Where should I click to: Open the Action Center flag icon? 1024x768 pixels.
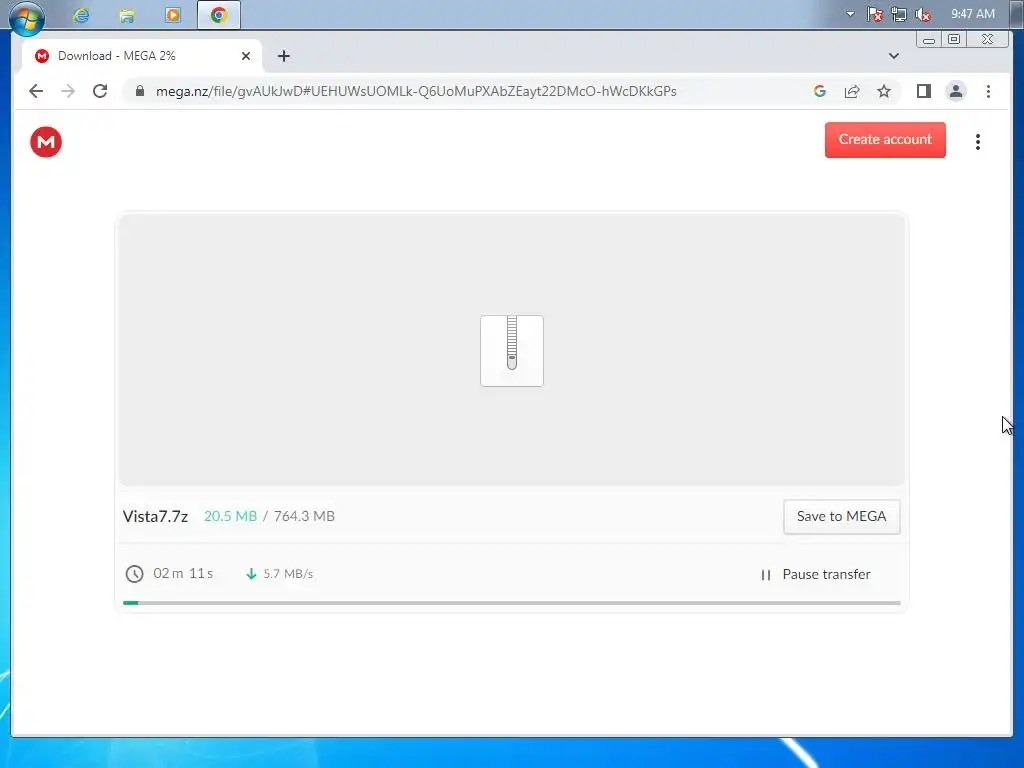tap(874, 14)
